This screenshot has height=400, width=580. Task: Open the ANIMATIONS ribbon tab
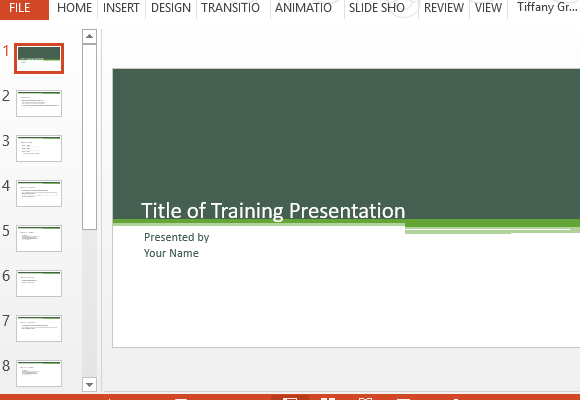[x=303, y=8]
